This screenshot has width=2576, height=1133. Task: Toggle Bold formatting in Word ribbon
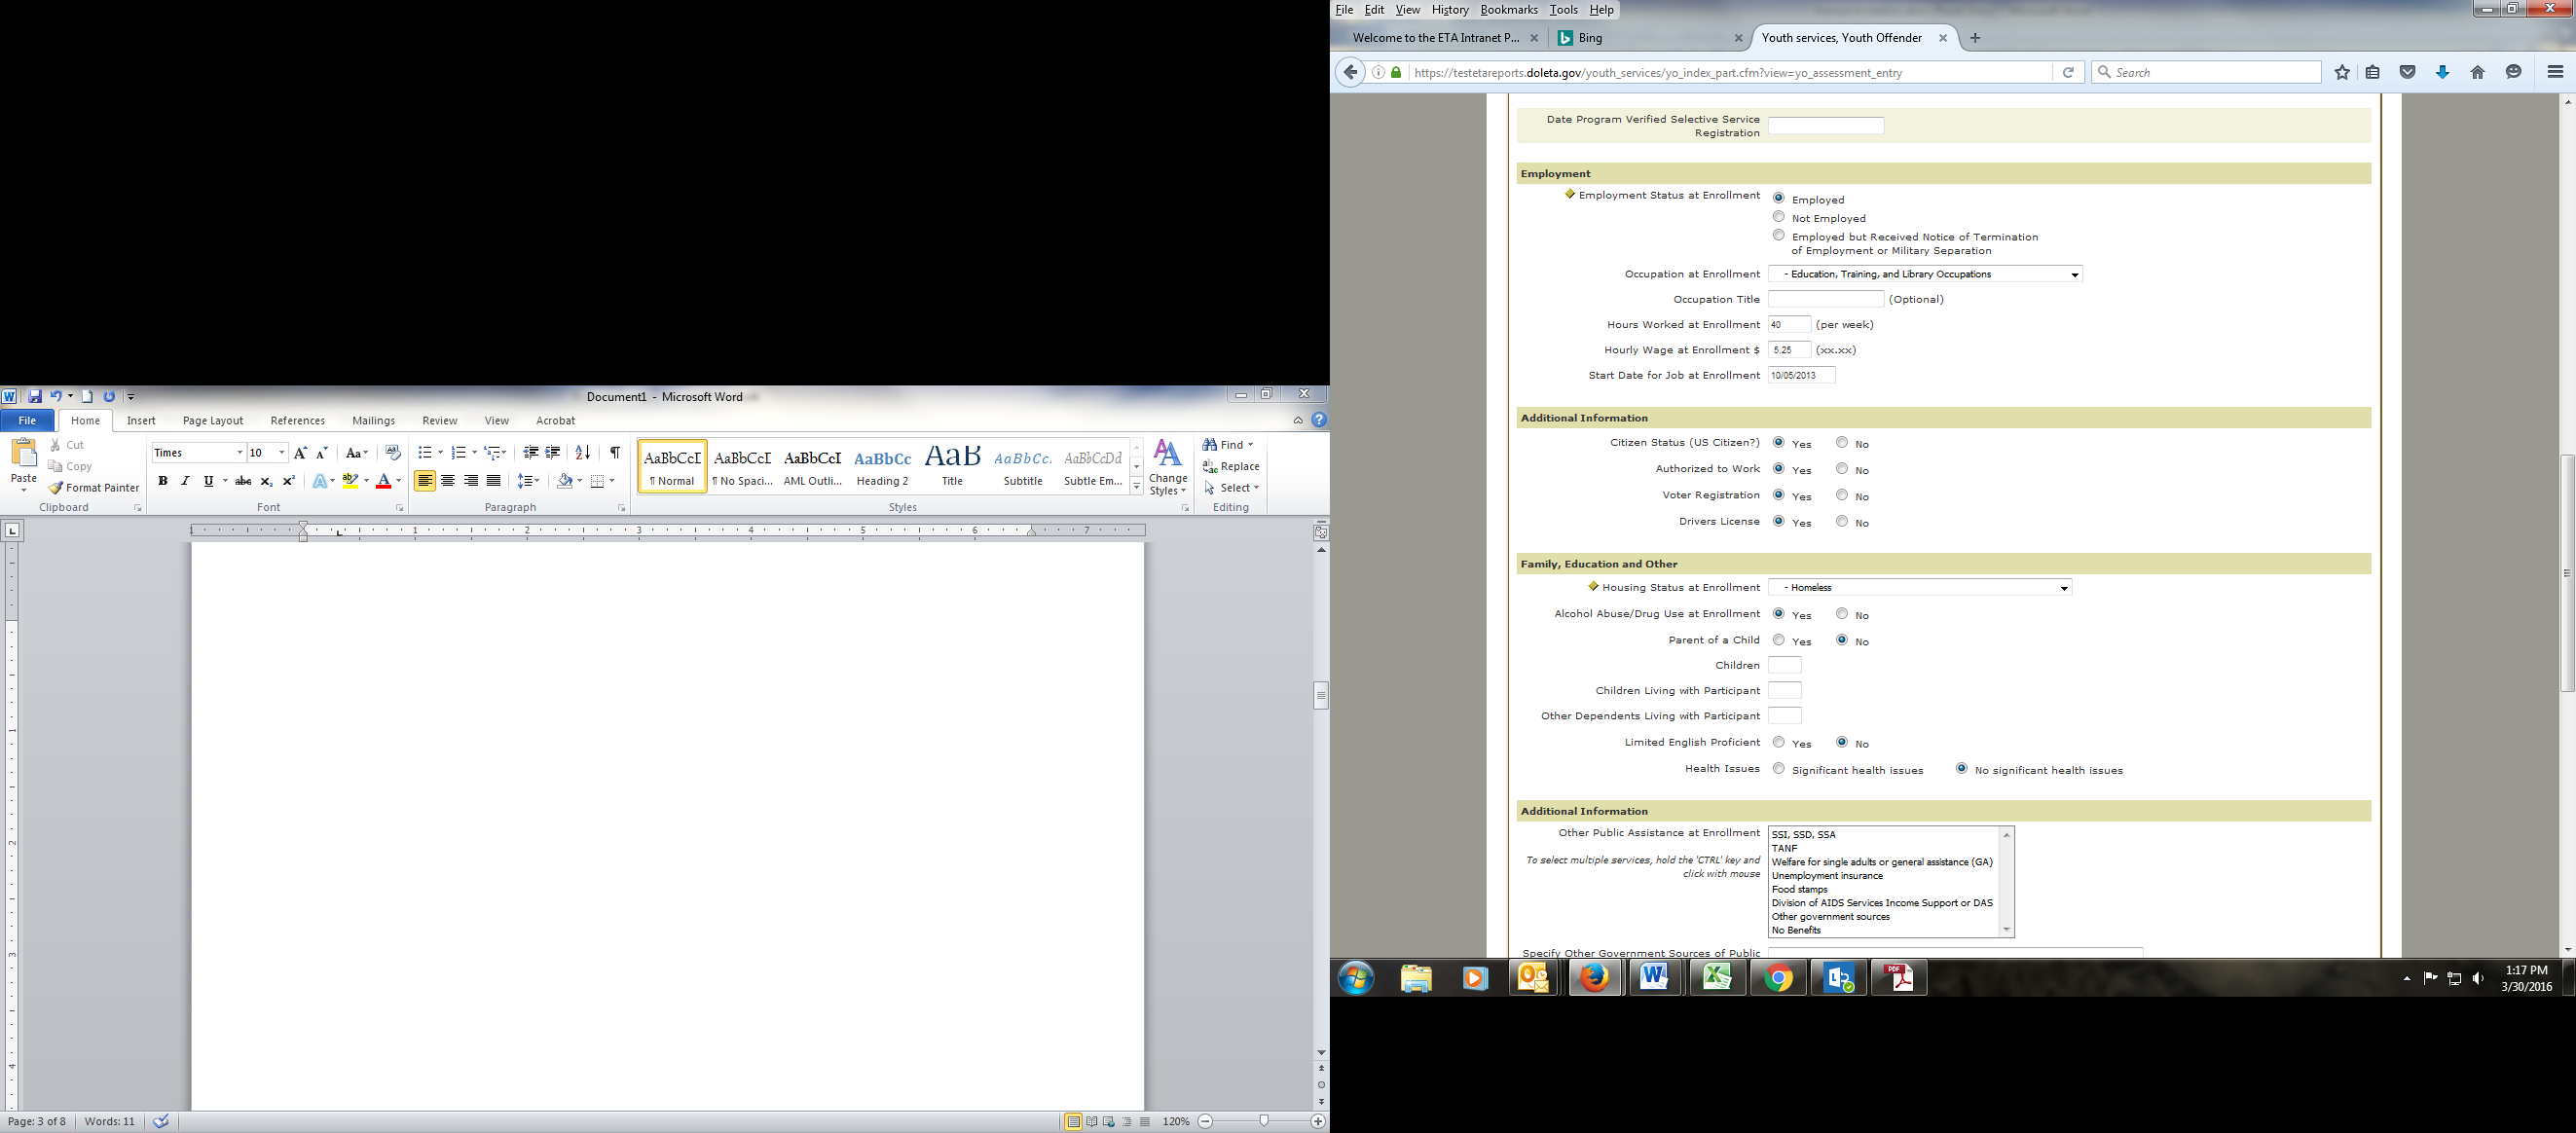click(x=162, y=481)
